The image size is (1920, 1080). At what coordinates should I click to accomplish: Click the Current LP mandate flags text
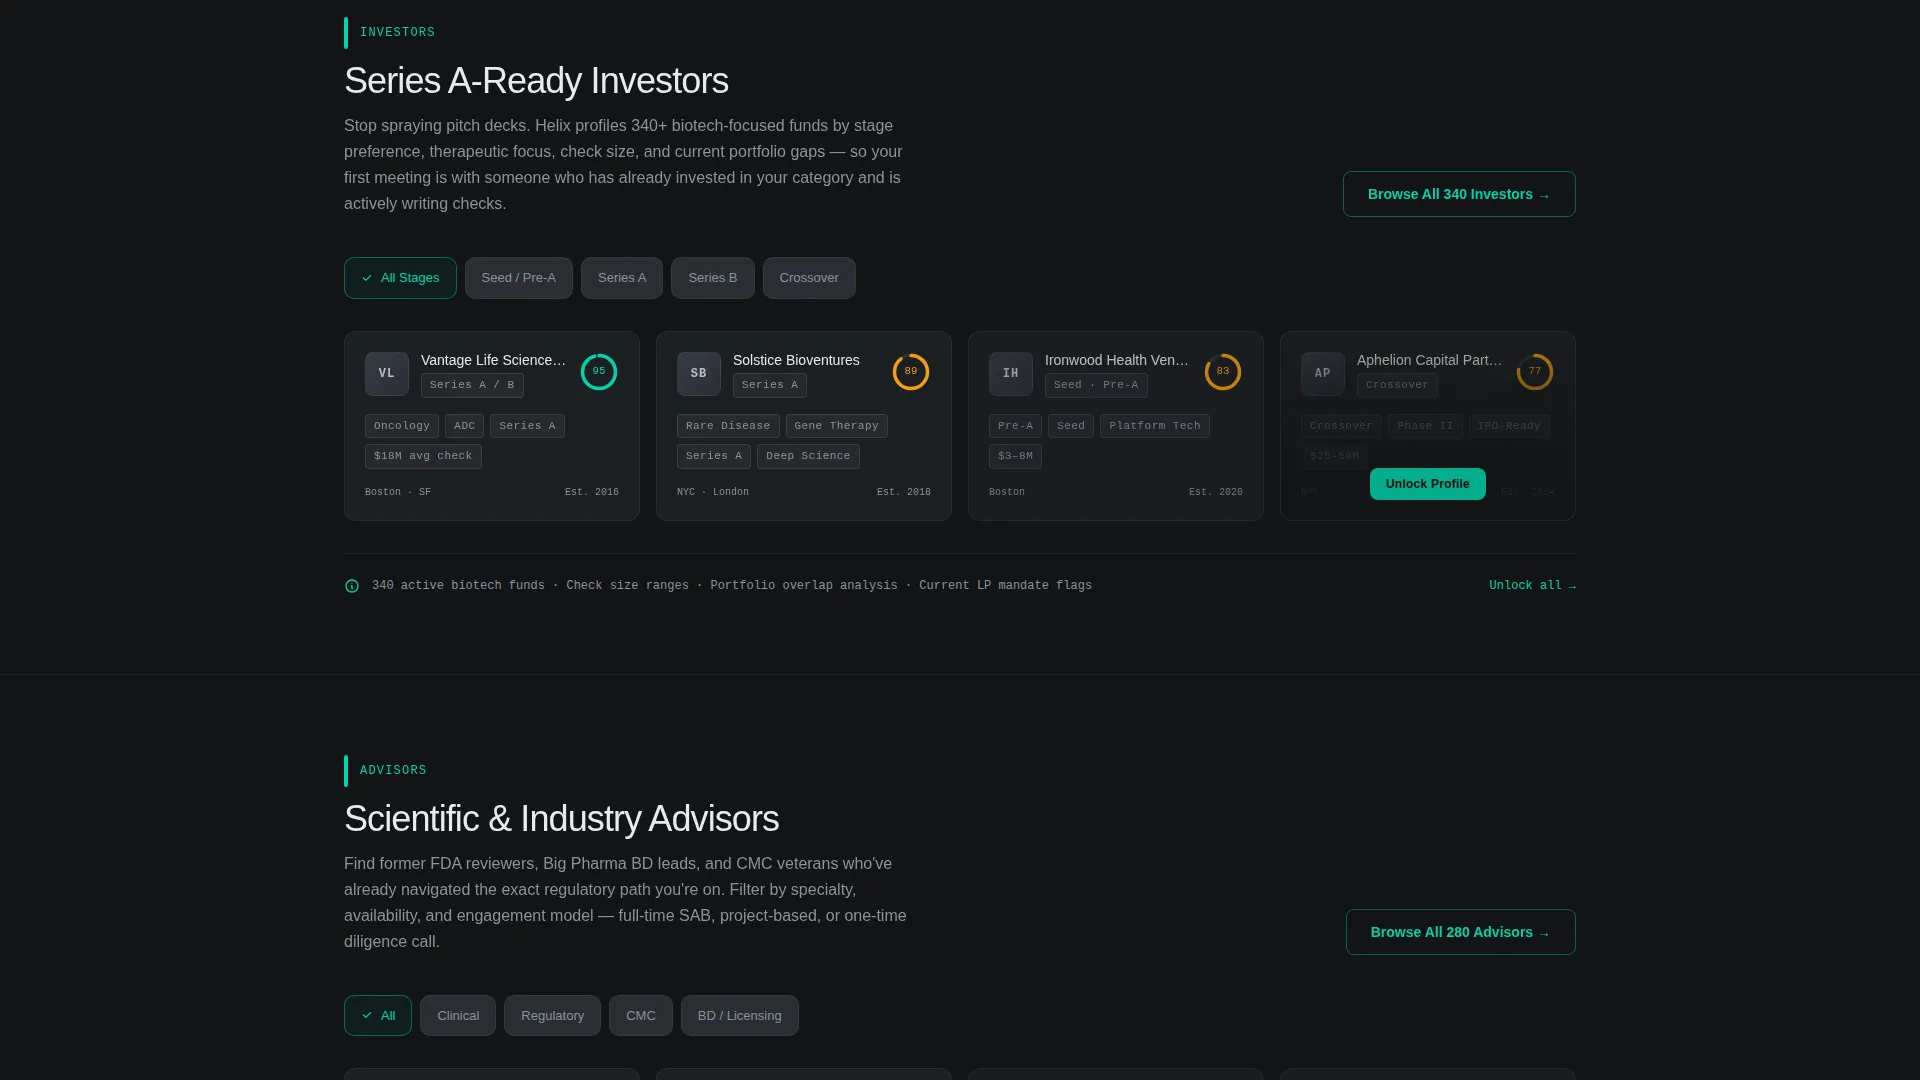pos(1005,586)
